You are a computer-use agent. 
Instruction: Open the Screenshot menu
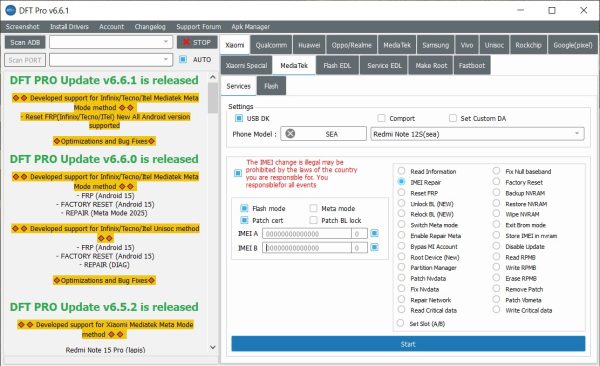22,27
